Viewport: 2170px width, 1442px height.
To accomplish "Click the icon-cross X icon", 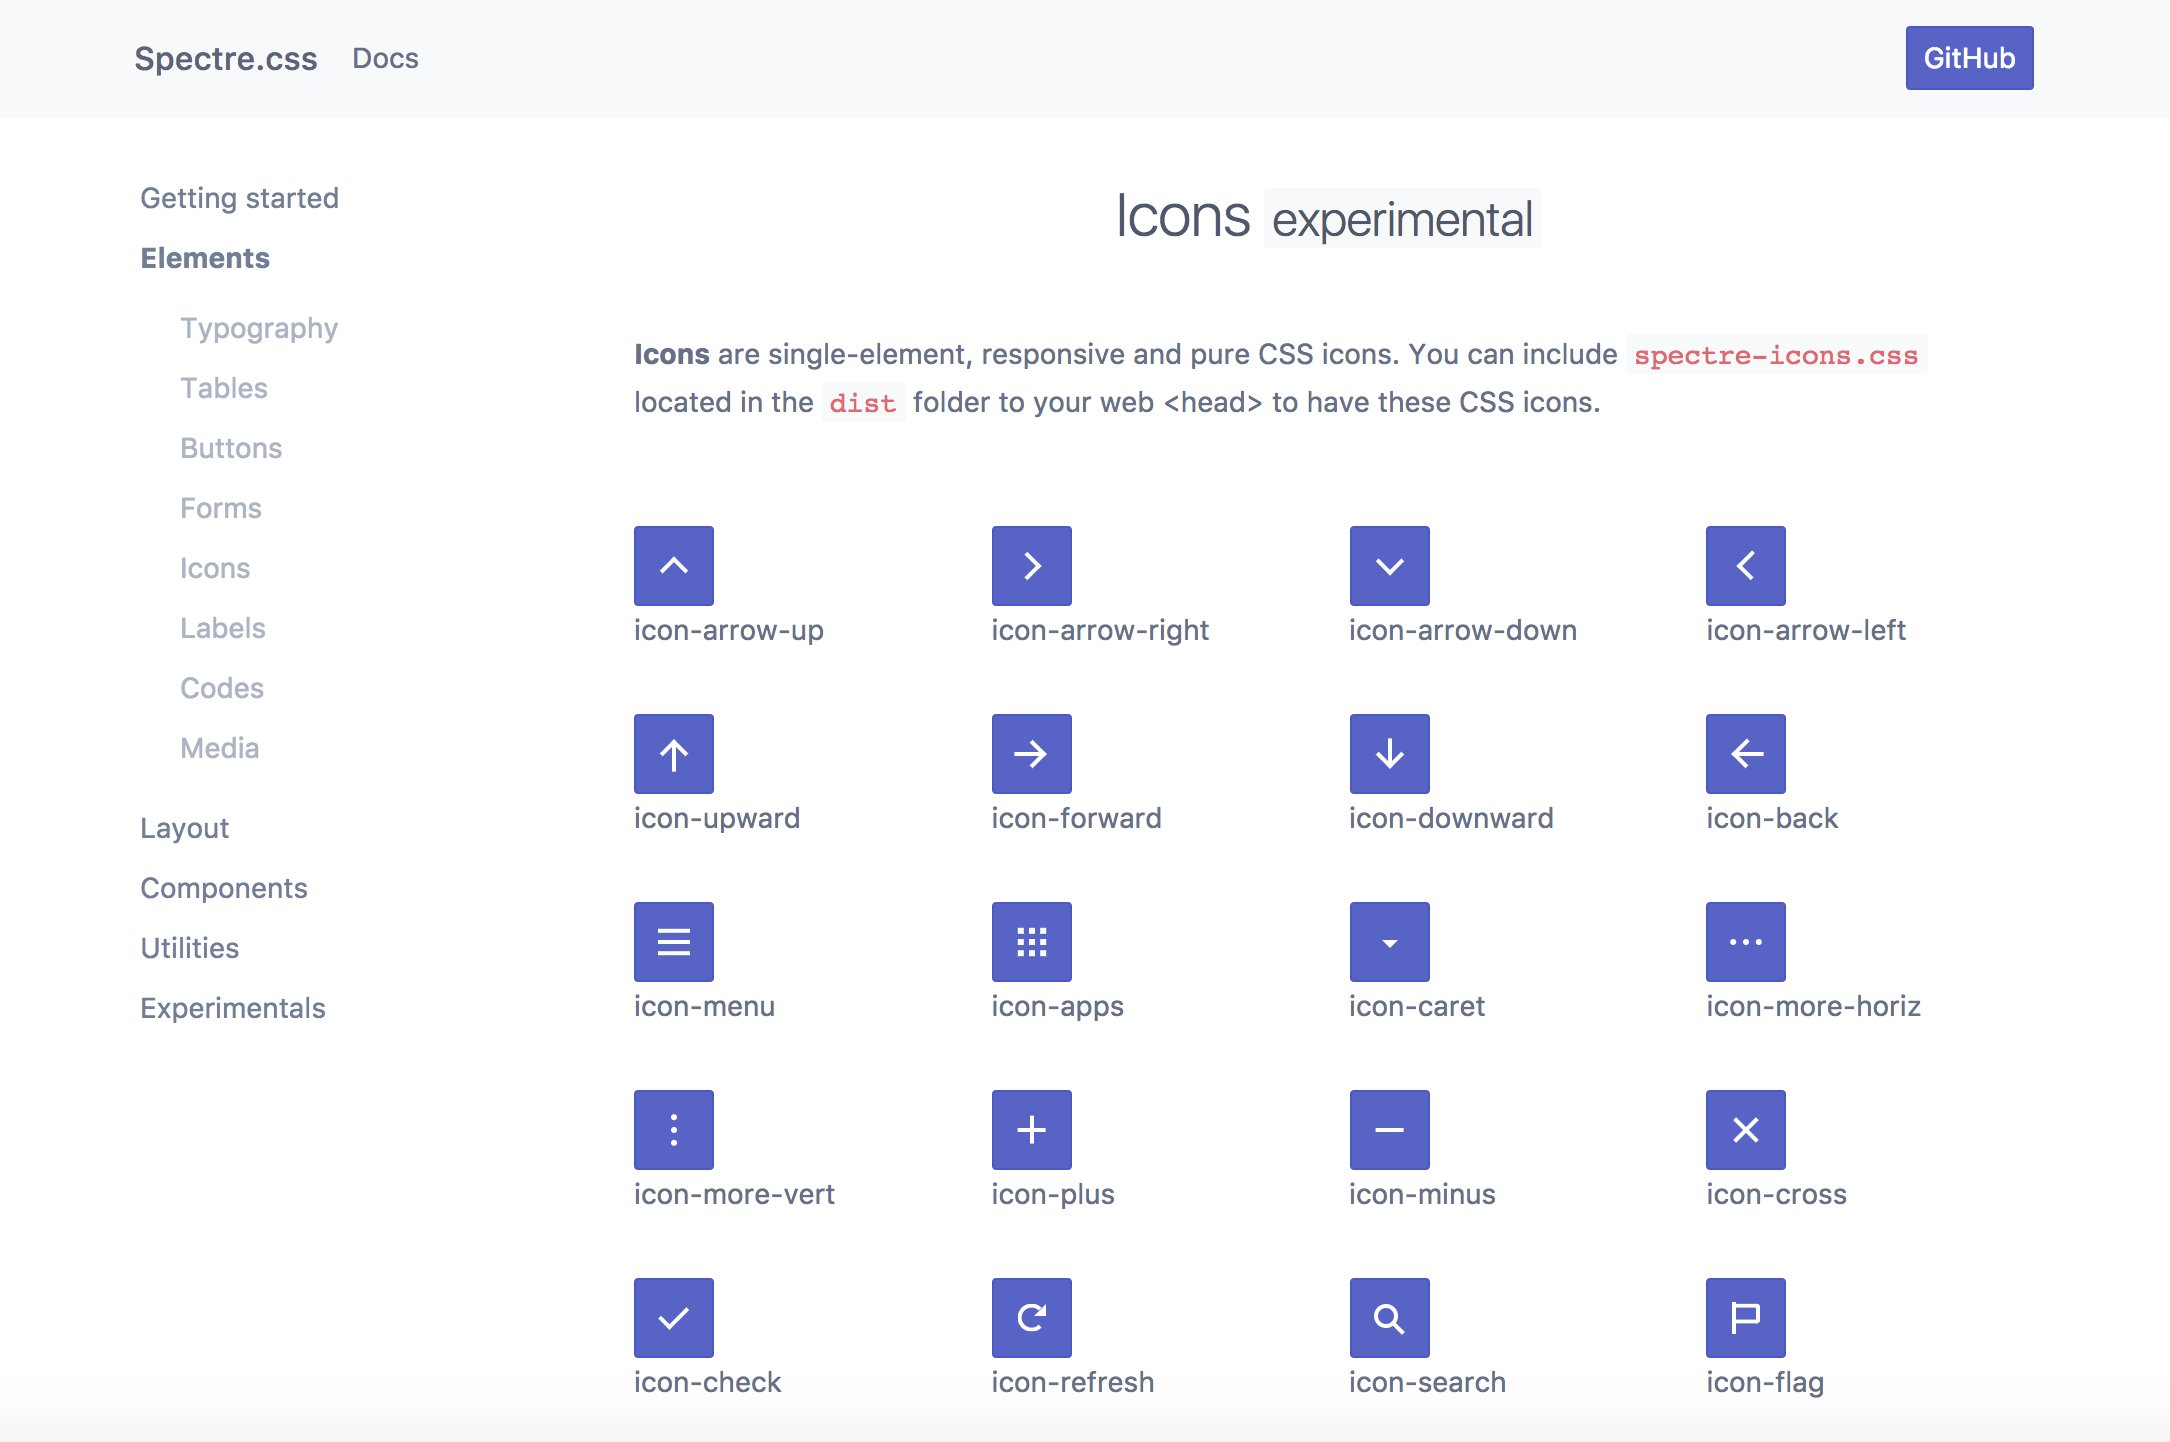I will 1746,1130.
